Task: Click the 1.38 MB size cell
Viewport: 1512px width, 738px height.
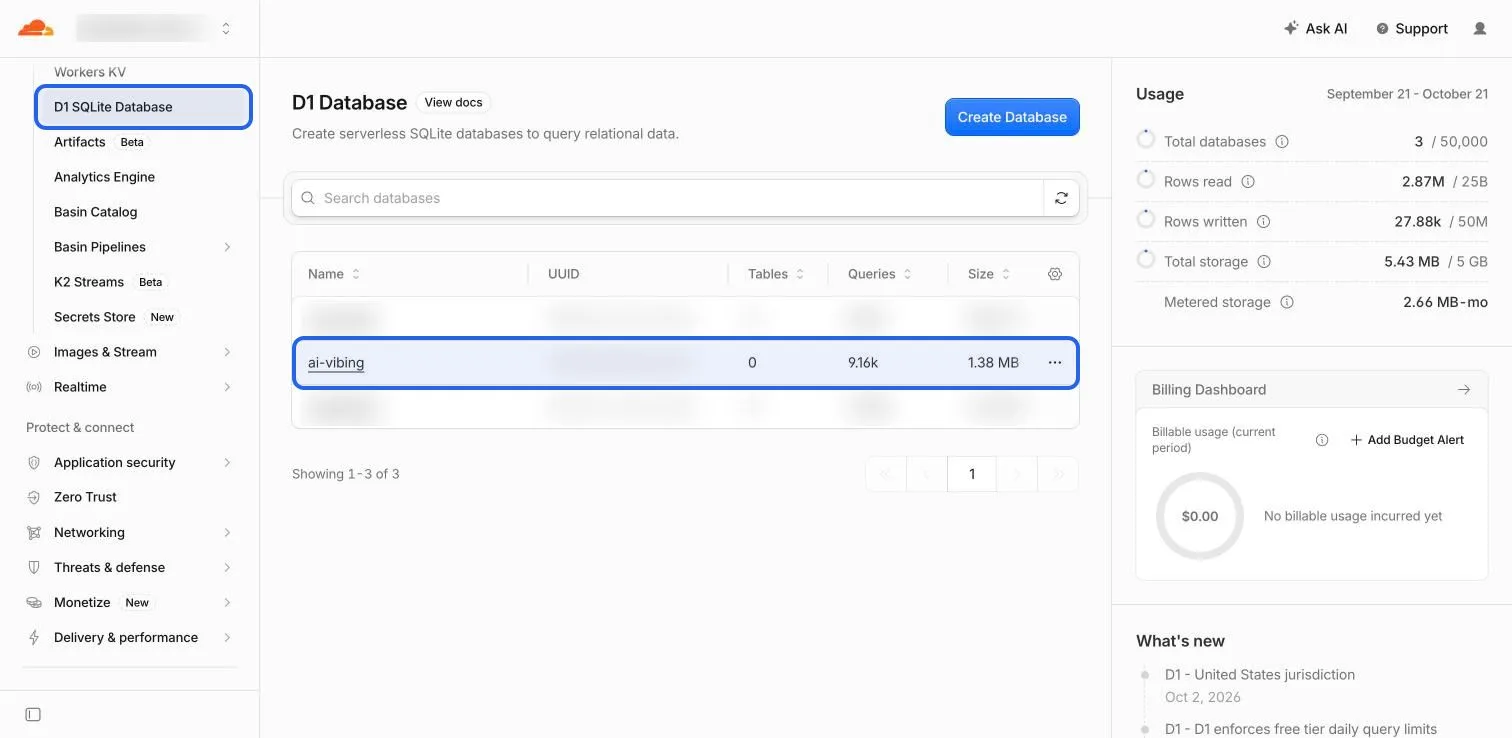Action: (x=993, y=363)
